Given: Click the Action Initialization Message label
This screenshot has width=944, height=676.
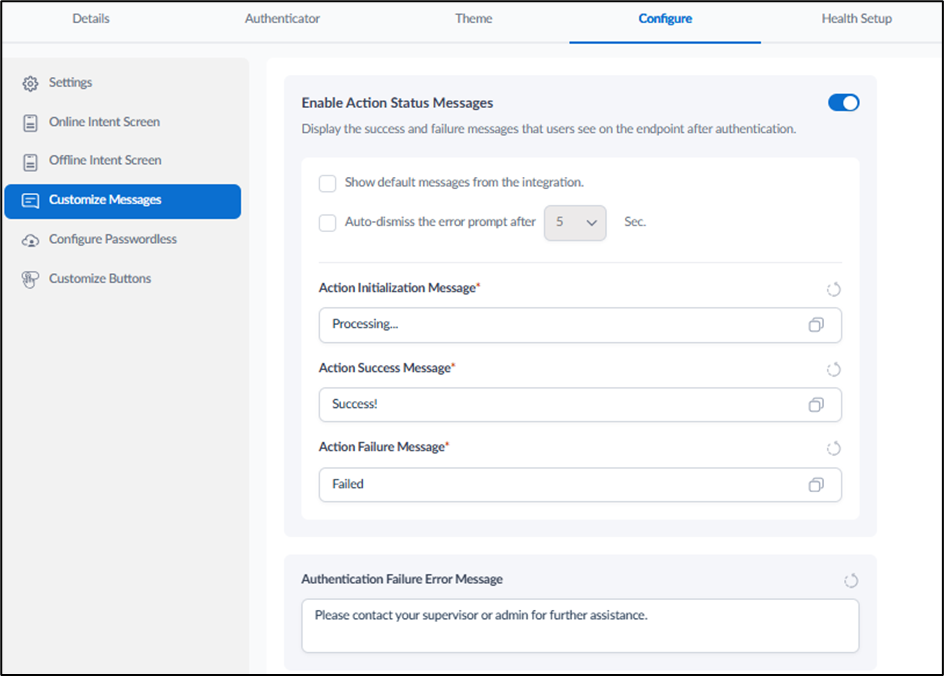Looking at the screenshot, I should (x=399, y=288).
